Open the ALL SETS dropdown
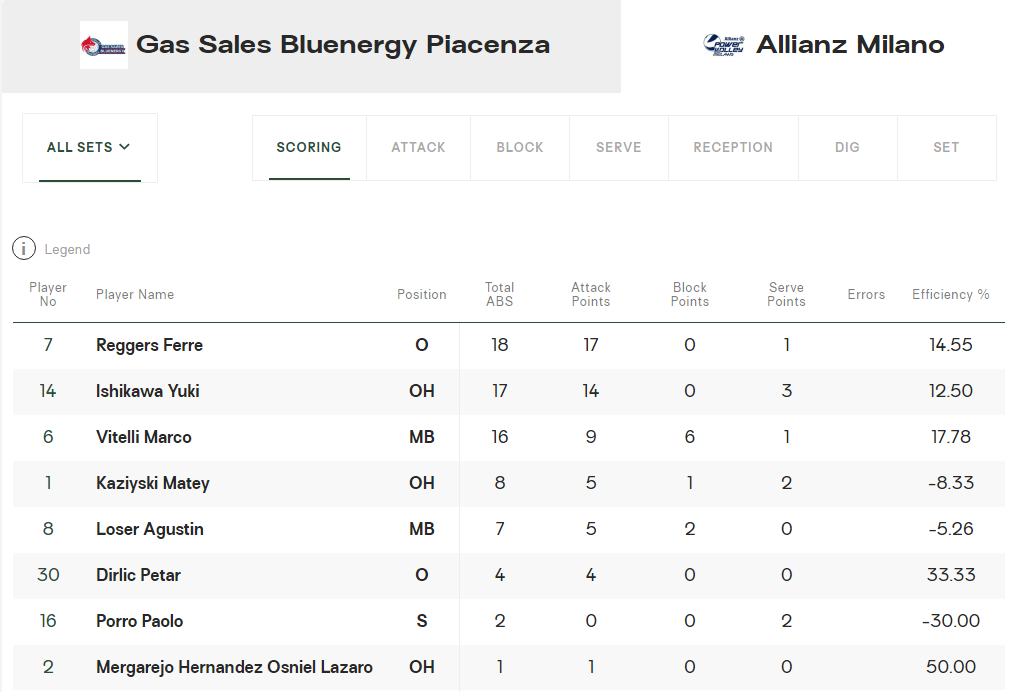The image size is (1012, 692). click(x=90, y=148)
